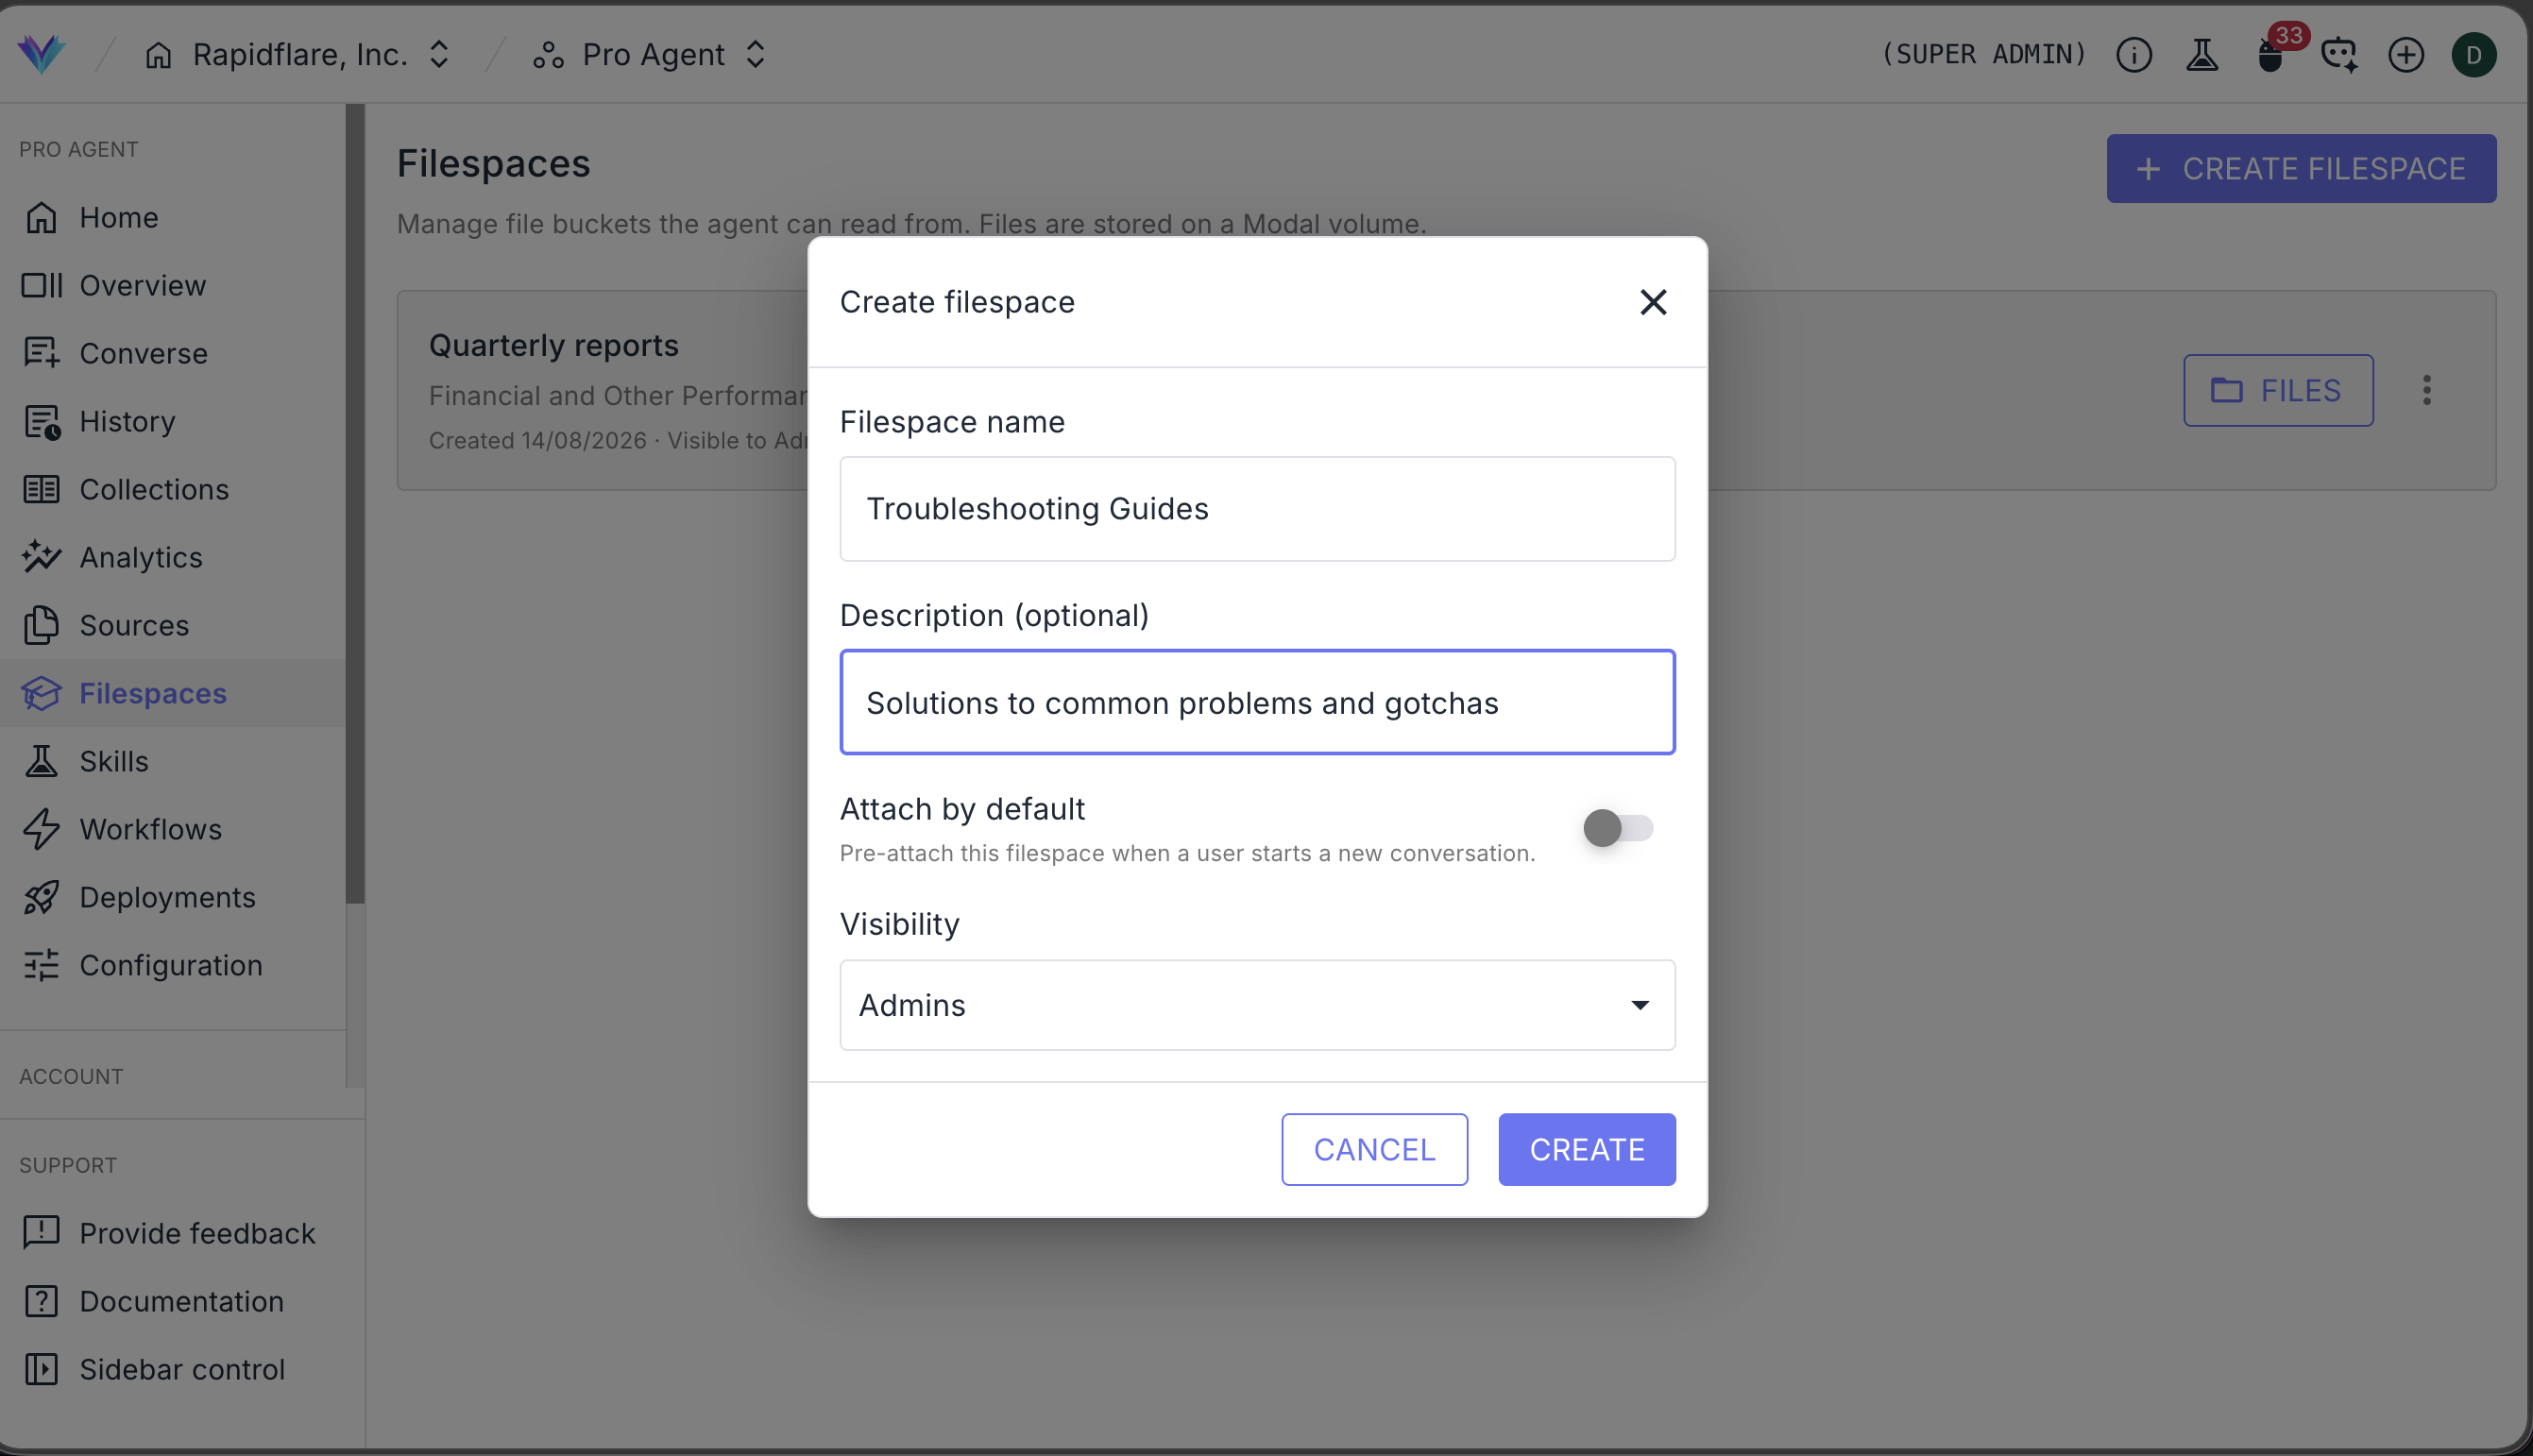2533x1456 pixels.
Task: Click the sidebar vertical scrollbar
Action: tap(355, 504)
